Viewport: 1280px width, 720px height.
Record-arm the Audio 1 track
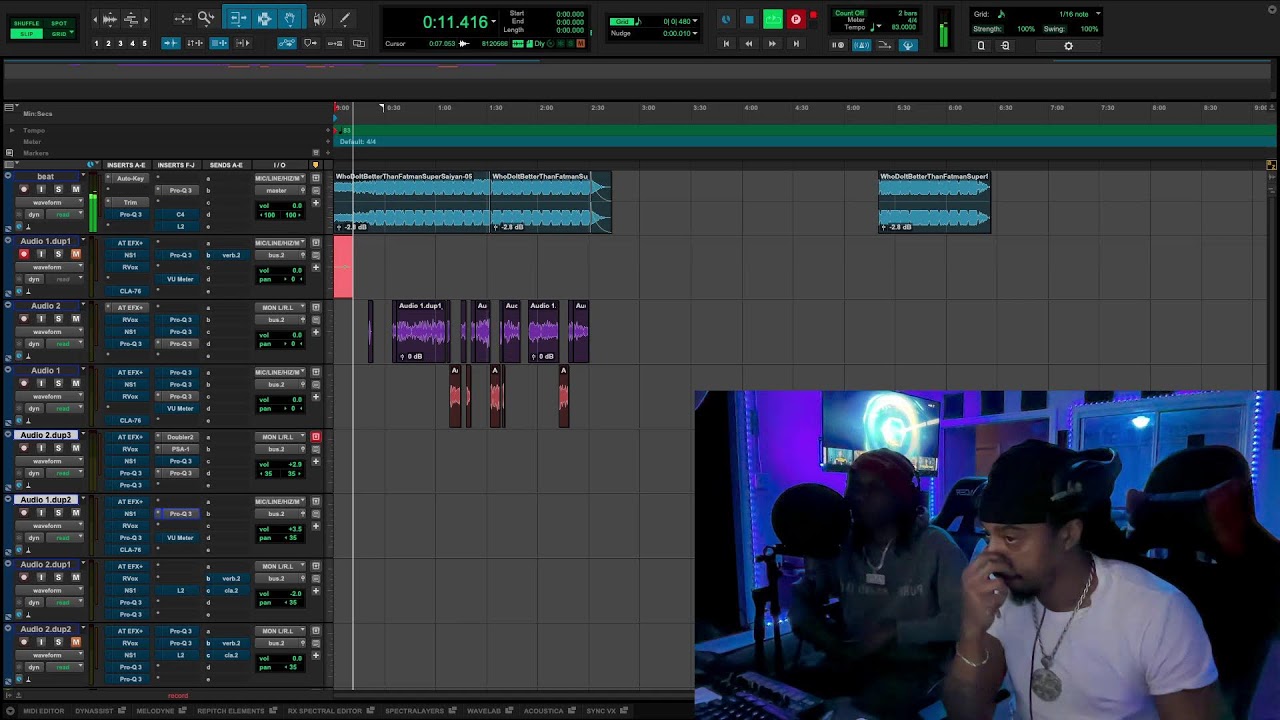coord(24,384)
